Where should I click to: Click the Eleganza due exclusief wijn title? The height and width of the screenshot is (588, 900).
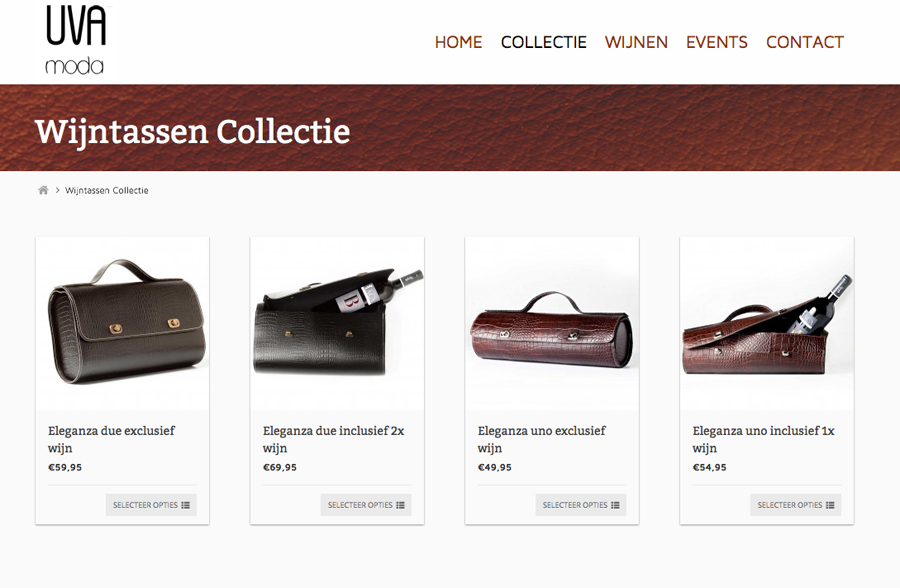point(111,439)
